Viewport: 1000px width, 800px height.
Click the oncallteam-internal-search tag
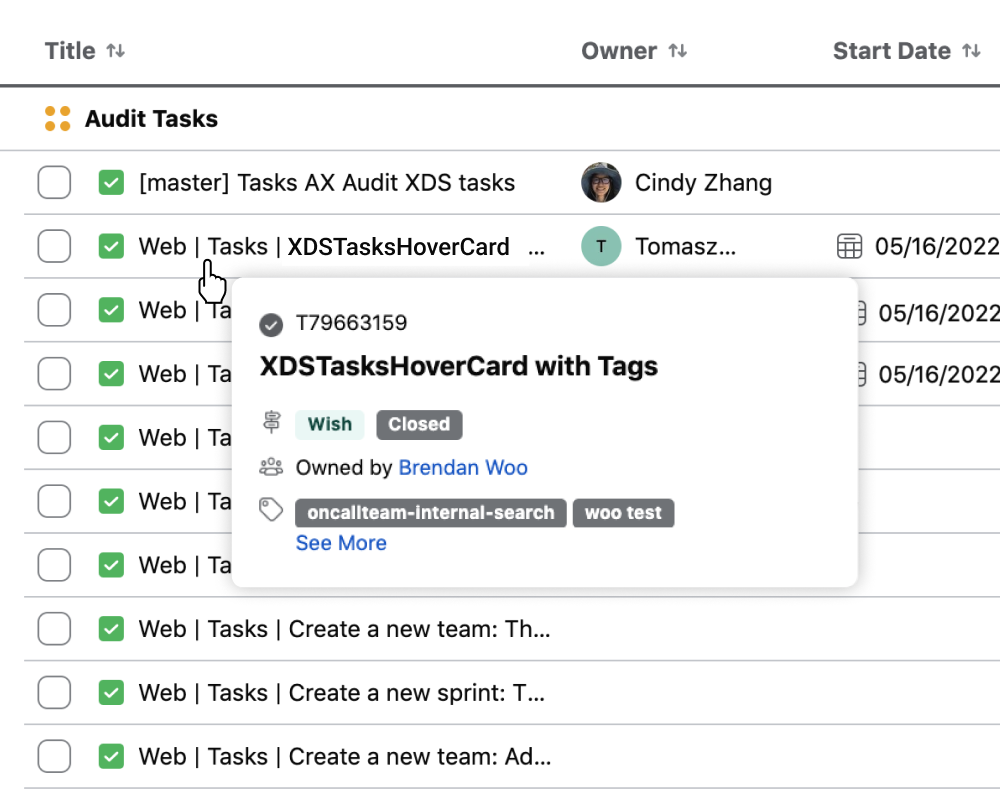[431, 513]
